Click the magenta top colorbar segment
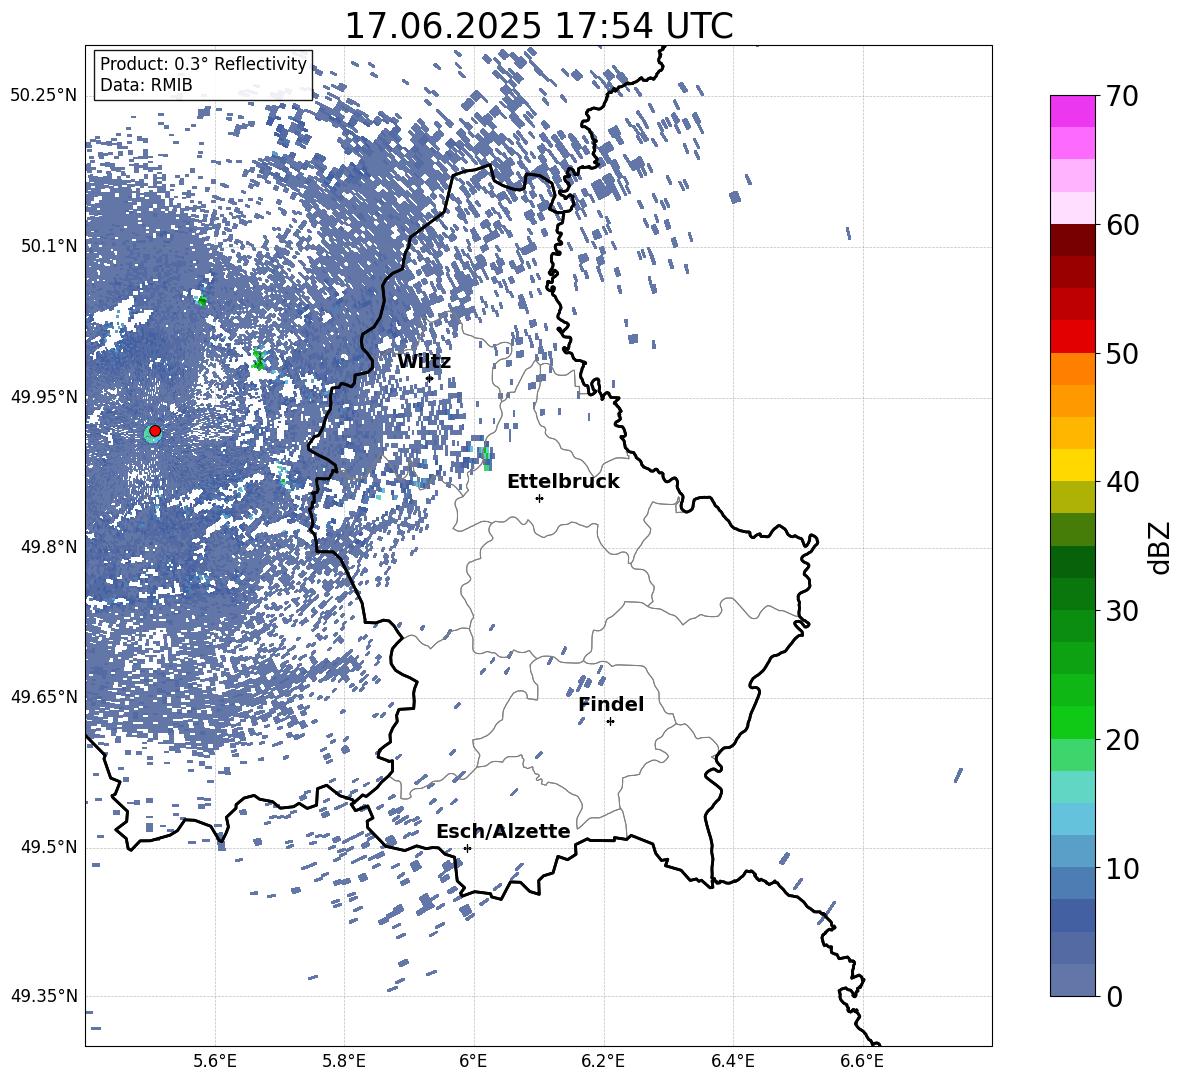The height and width of the screenshot is (1081, 1184). tap(1073, 112)
